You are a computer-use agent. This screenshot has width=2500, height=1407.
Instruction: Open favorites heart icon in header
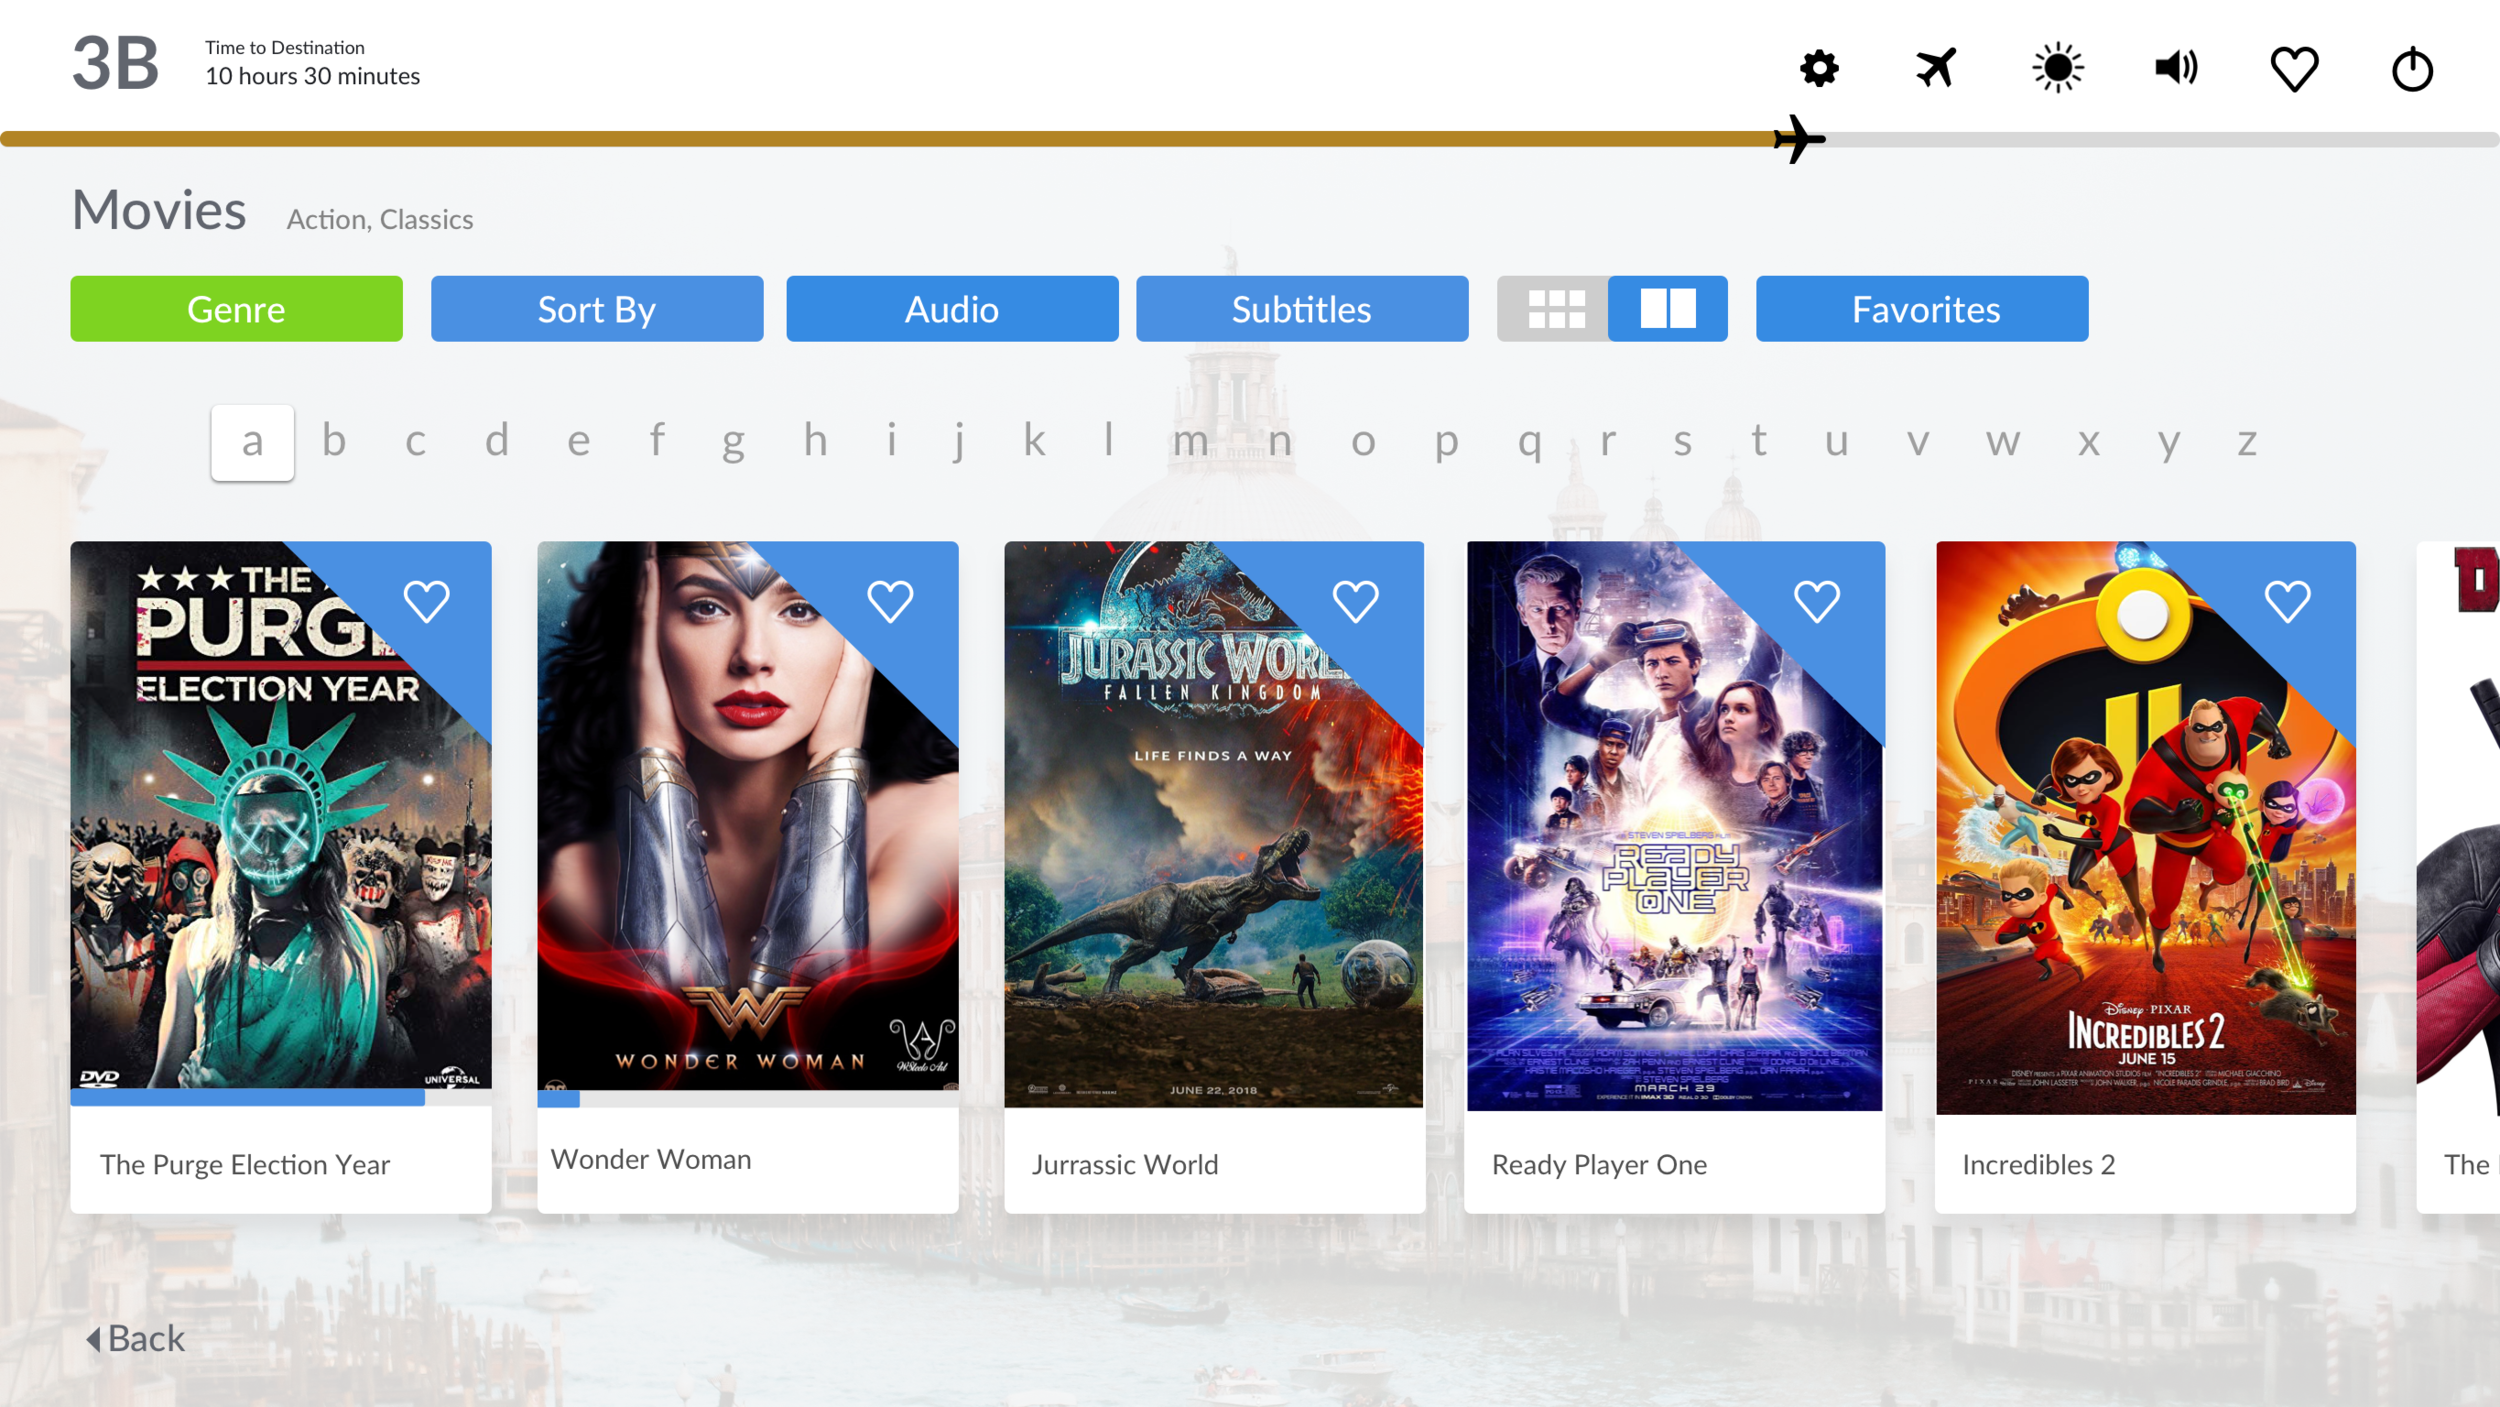click(2294, 69)
